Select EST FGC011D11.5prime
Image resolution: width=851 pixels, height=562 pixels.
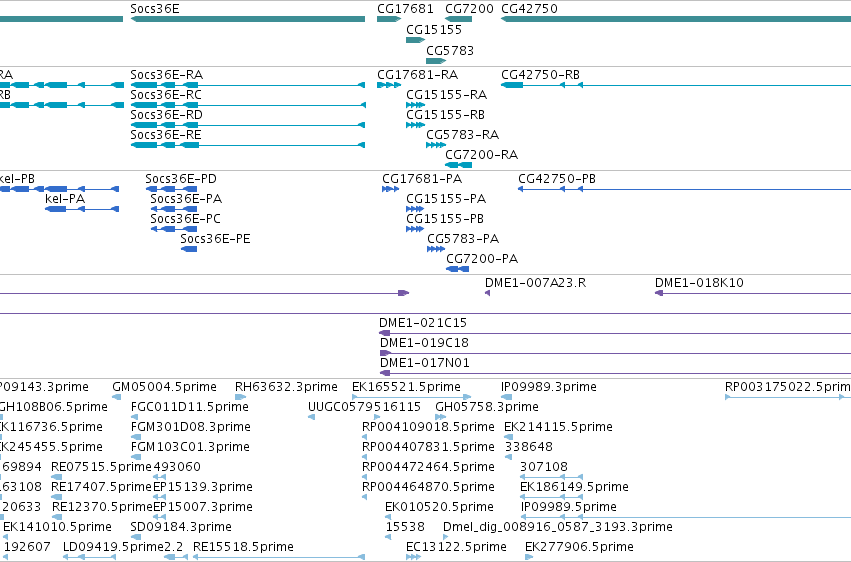click(x=190, y=407)
